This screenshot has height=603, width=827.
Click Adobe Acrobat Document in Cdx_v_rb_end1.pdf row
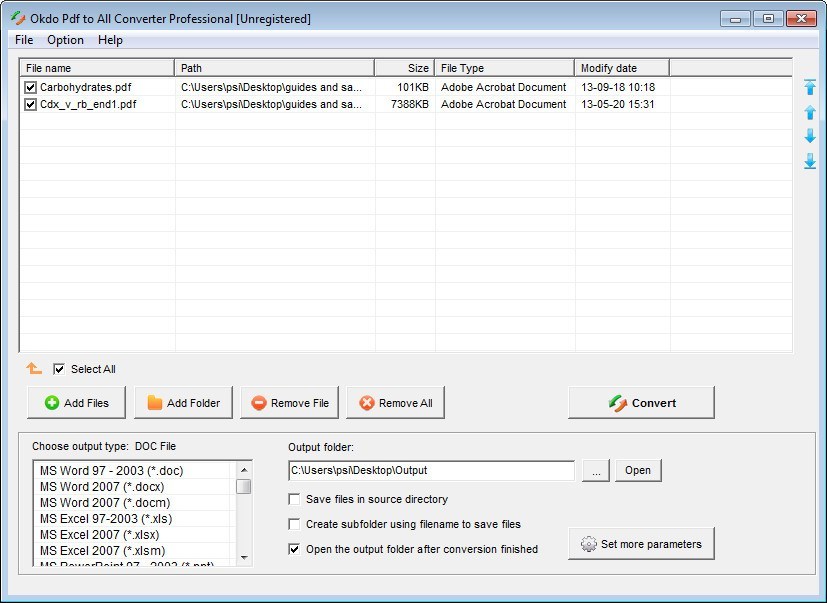[x=504, y=104]
